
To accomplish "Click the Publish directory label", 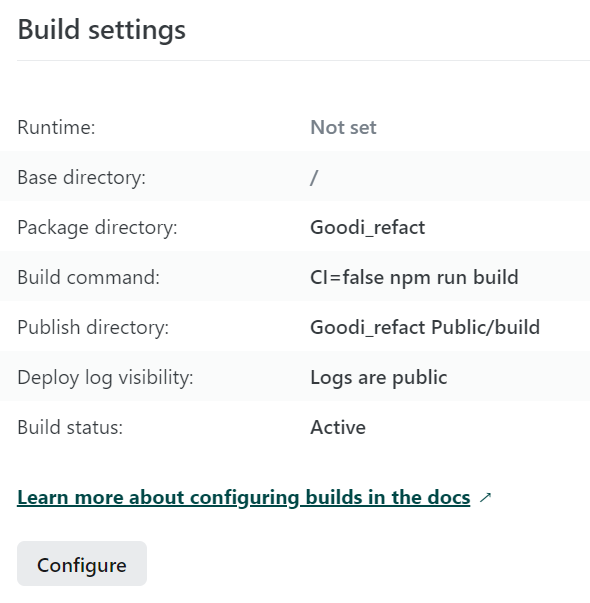I will coord(93,328).
